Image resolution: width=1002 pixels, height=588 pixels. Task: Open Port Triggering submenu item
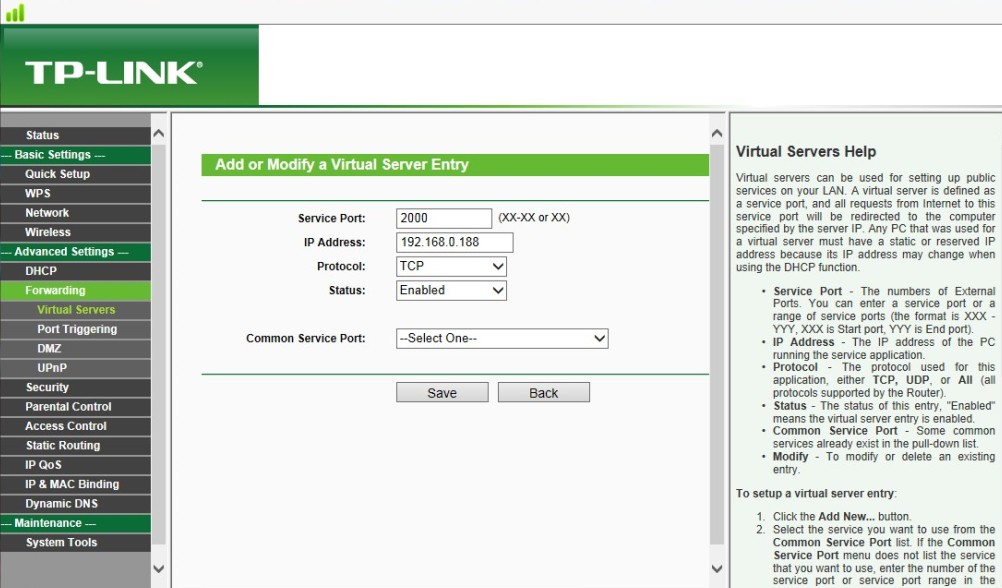(x=77, y=329)
